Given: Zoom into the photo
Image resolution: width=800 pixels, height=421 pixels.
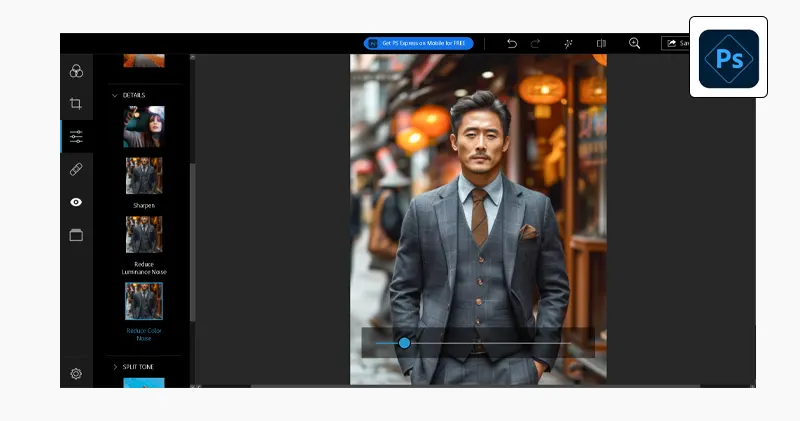Looking at the screenshot, I should (x=635, y=43).
